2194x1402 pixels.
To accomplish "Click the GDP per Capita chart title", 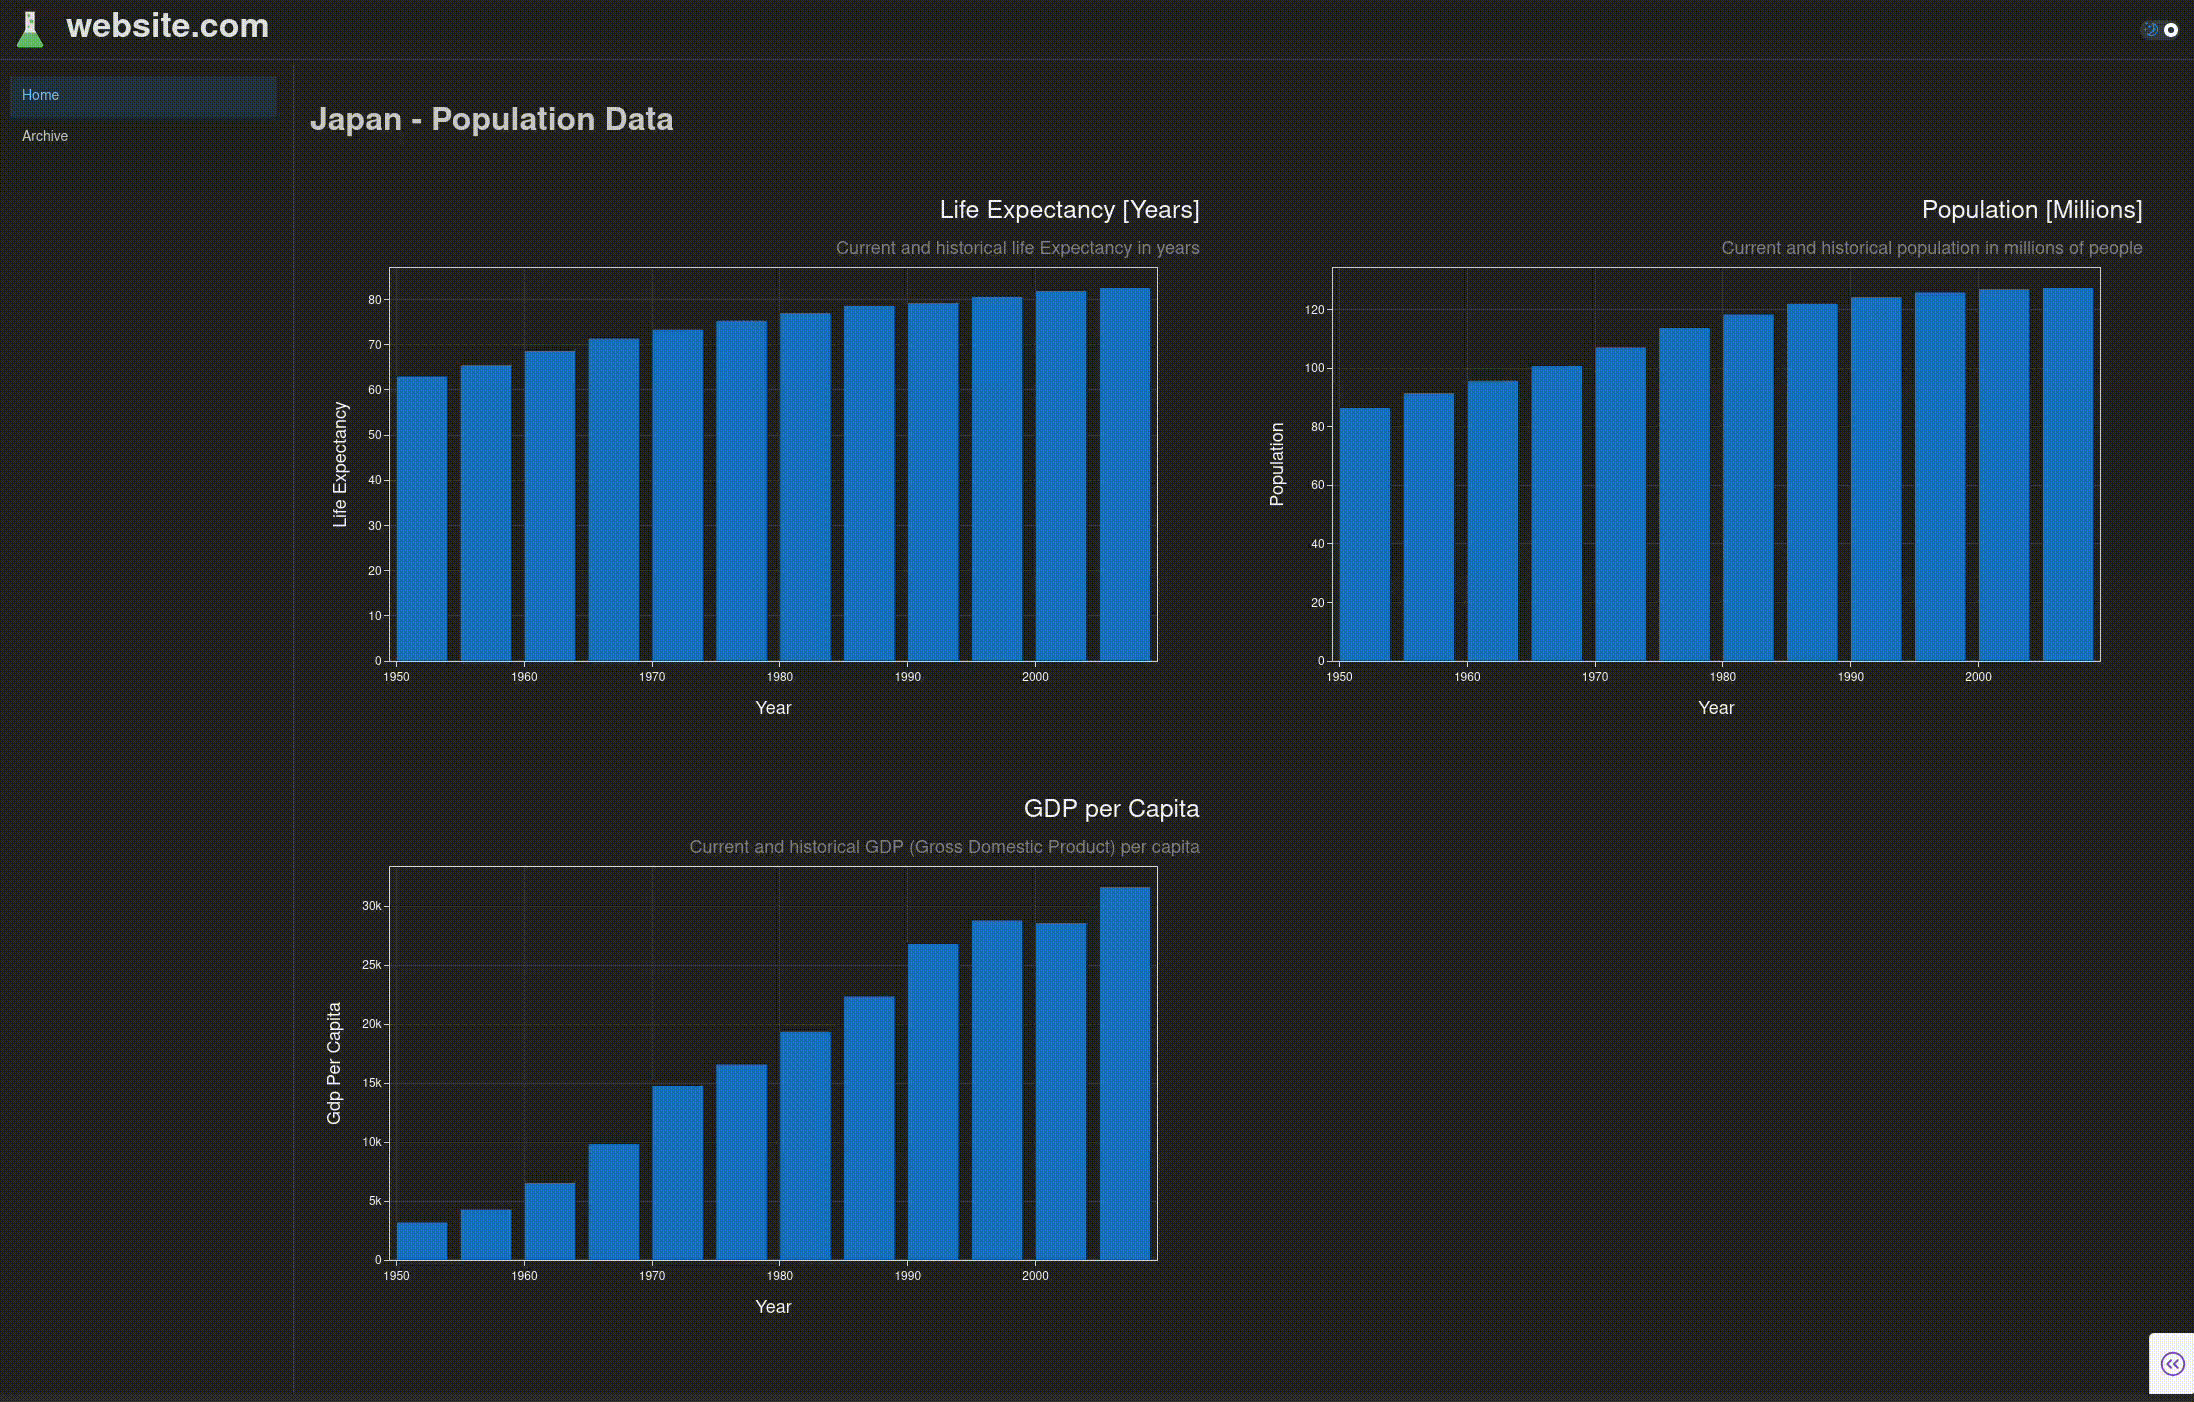I will 1111,809.
